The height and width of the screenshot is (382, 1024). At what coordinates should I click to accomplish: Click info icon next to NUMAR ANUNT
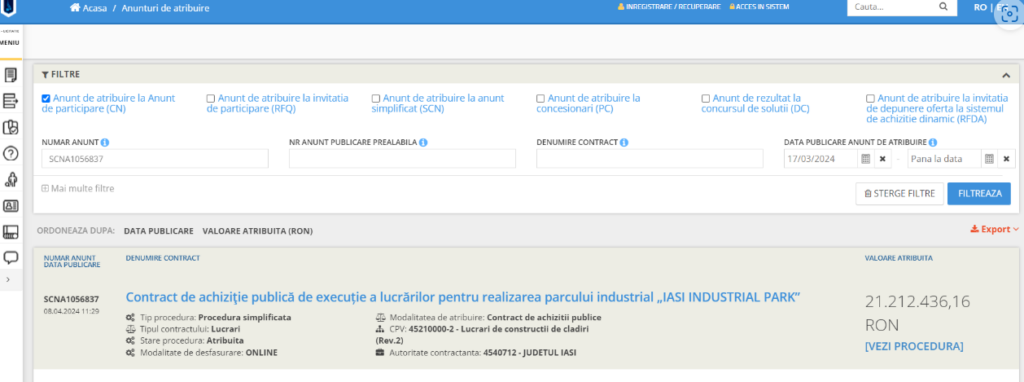coord(105,142)
